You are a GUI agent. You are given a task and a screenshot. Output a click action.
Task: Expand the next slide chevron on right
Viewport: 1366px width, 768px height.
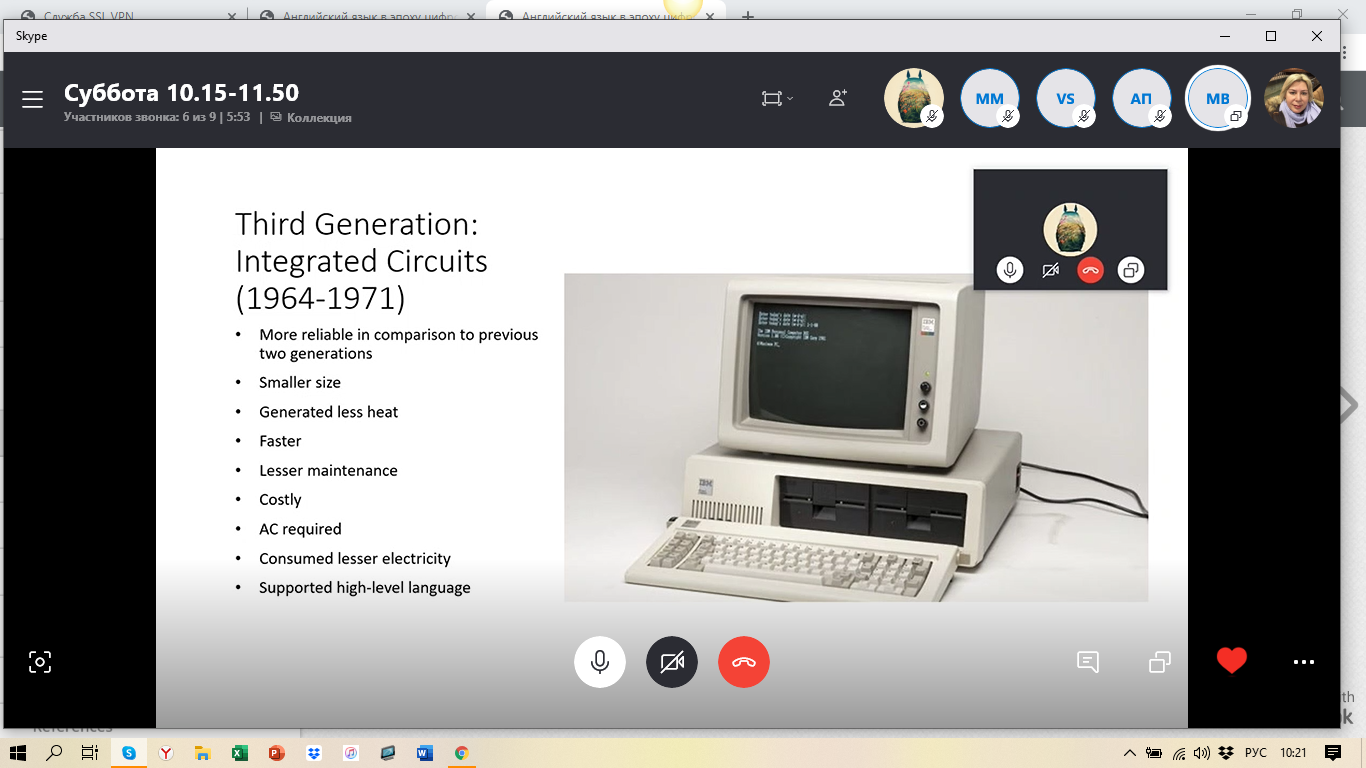(x=1349, y=405)
